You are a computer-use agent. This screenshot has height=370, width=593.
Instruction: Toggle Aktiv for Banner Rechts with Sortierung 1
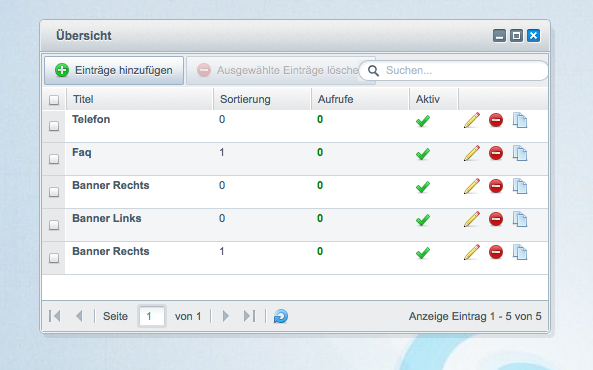click(x=423, y=253)
